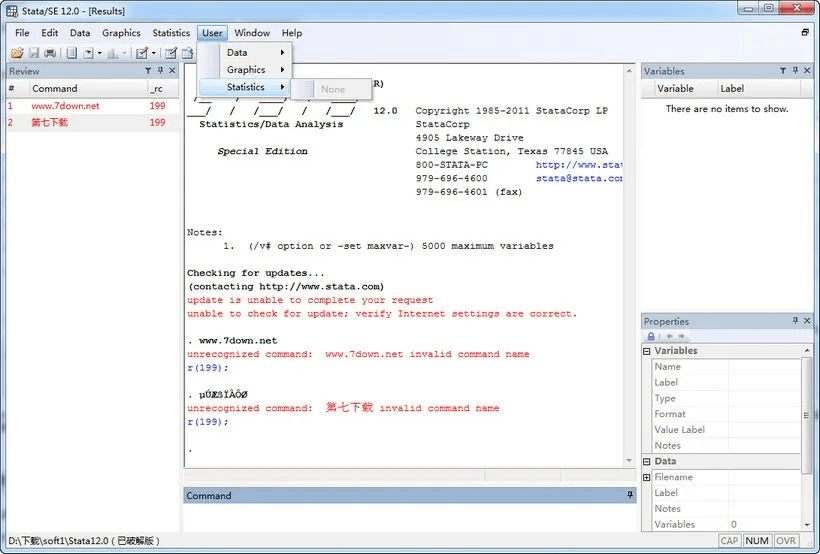This screenshot has width=820, height=554.
Task: Click the filter icon in Variables panel
Action: [783, 71]
